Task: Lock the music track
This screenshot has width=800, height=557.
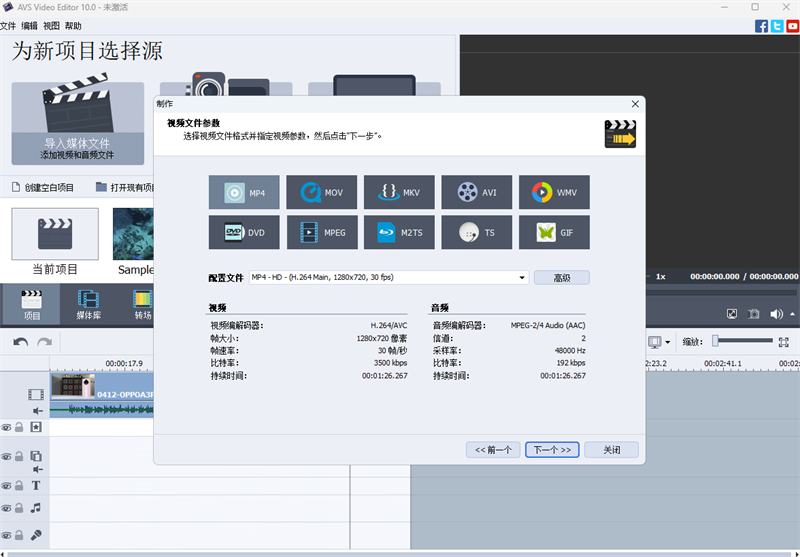Action: tap(19, 508)
